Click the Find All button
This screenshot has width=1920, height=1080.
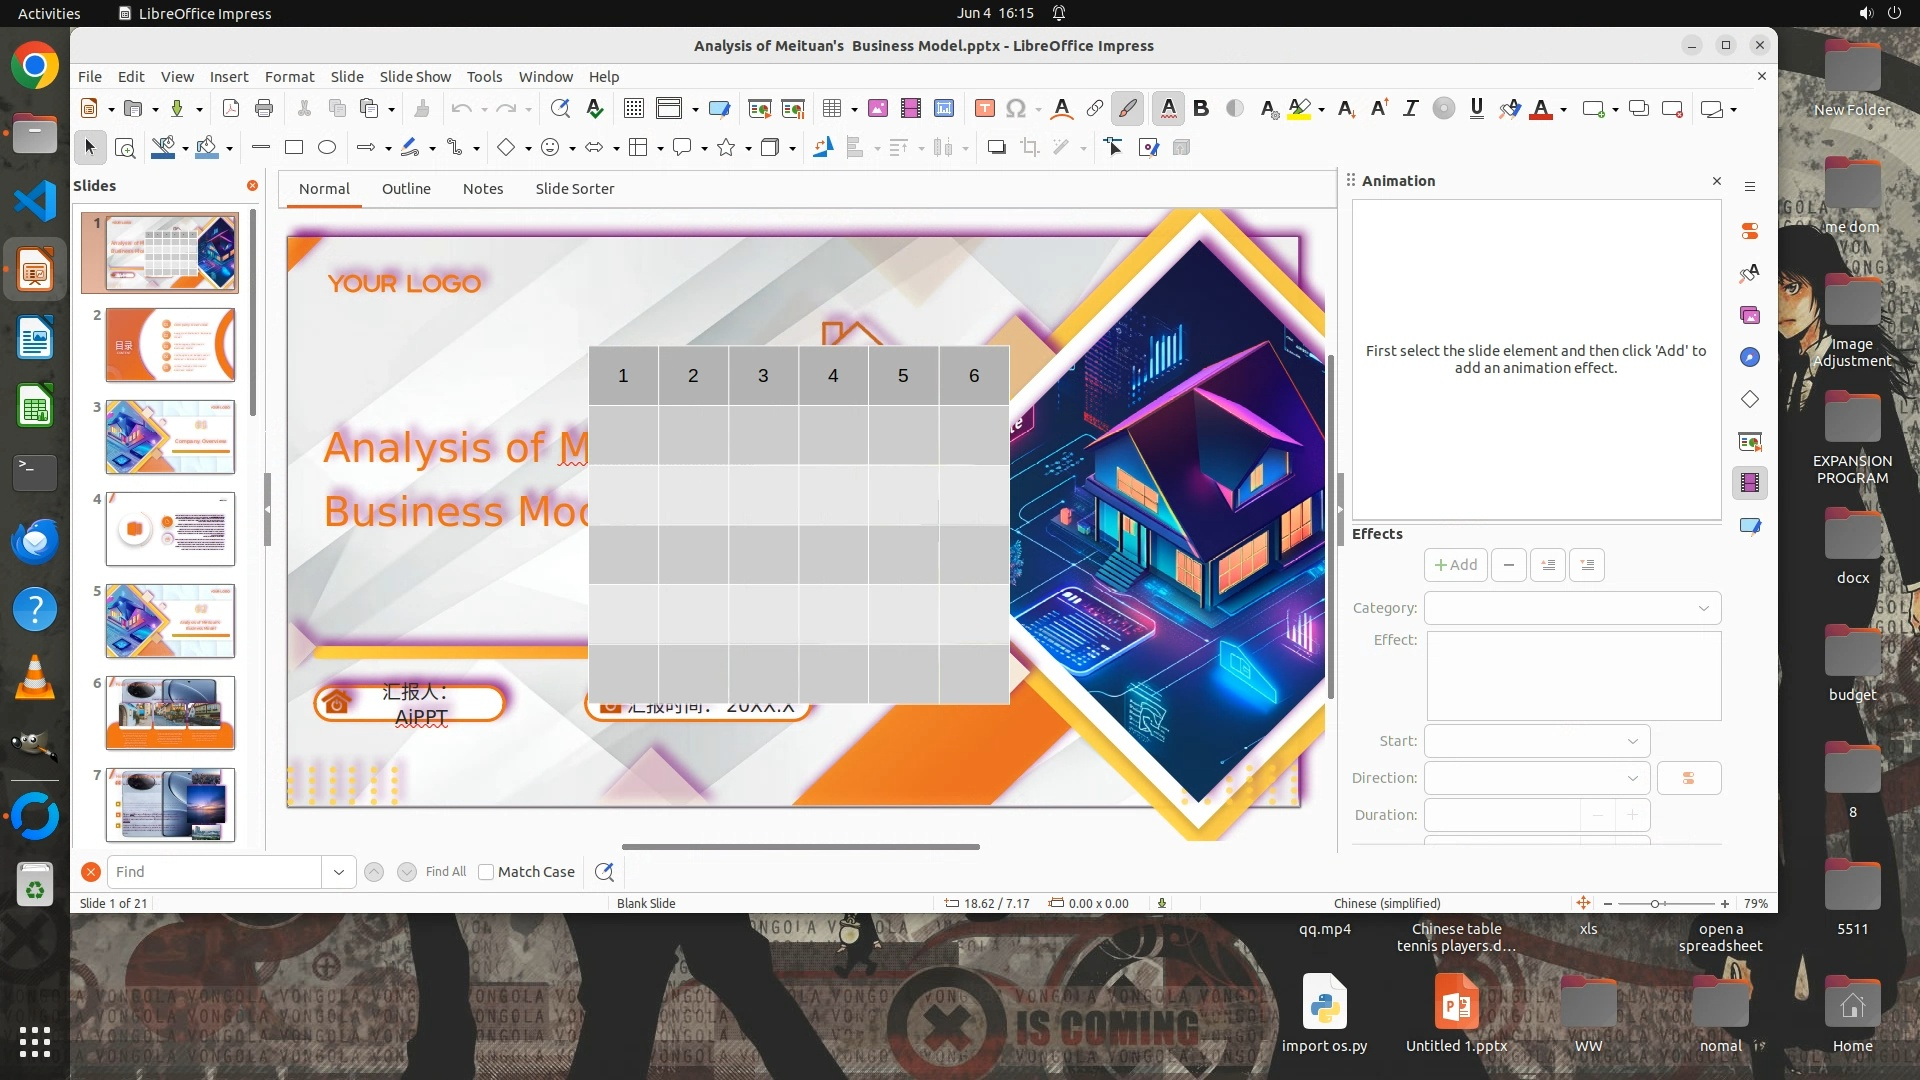445,872
